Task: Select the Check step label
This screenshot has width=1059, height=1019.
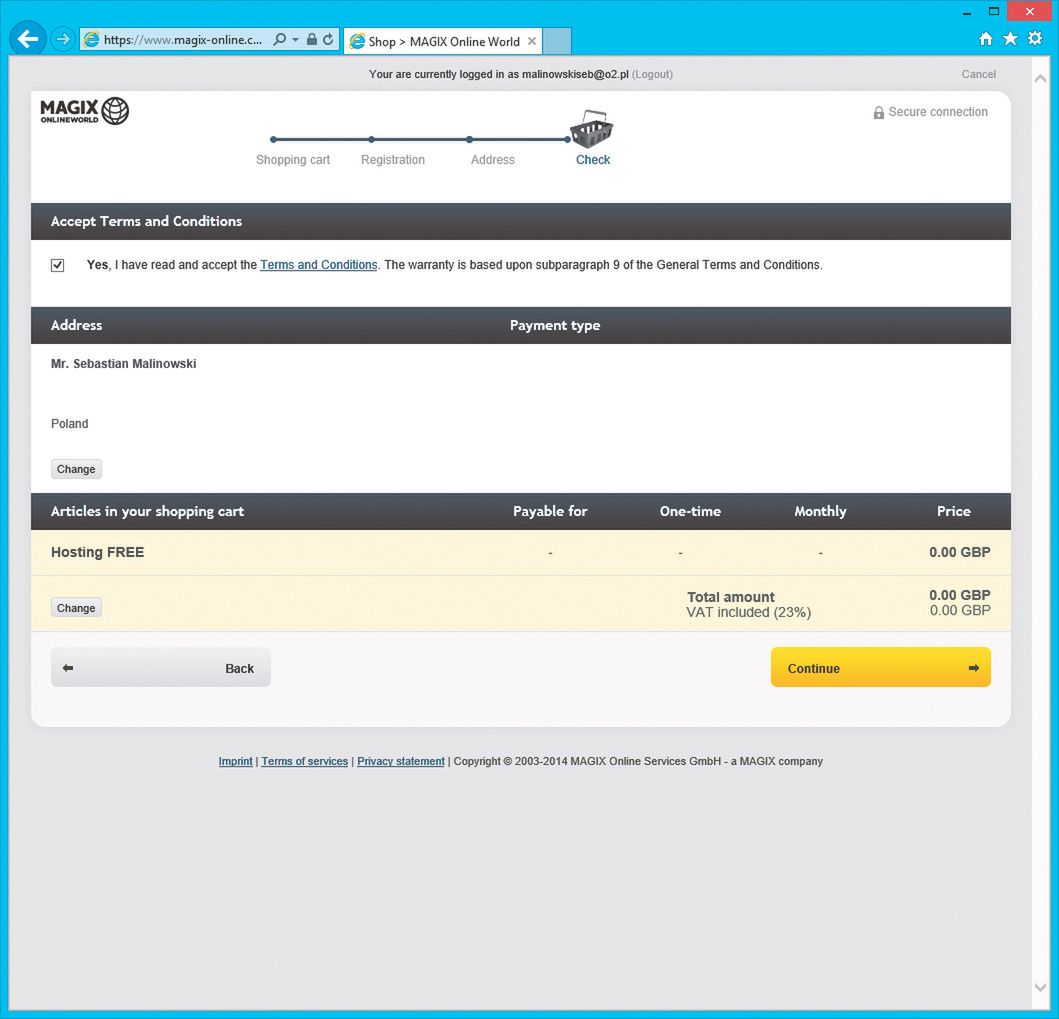Action: click(593, 159)
